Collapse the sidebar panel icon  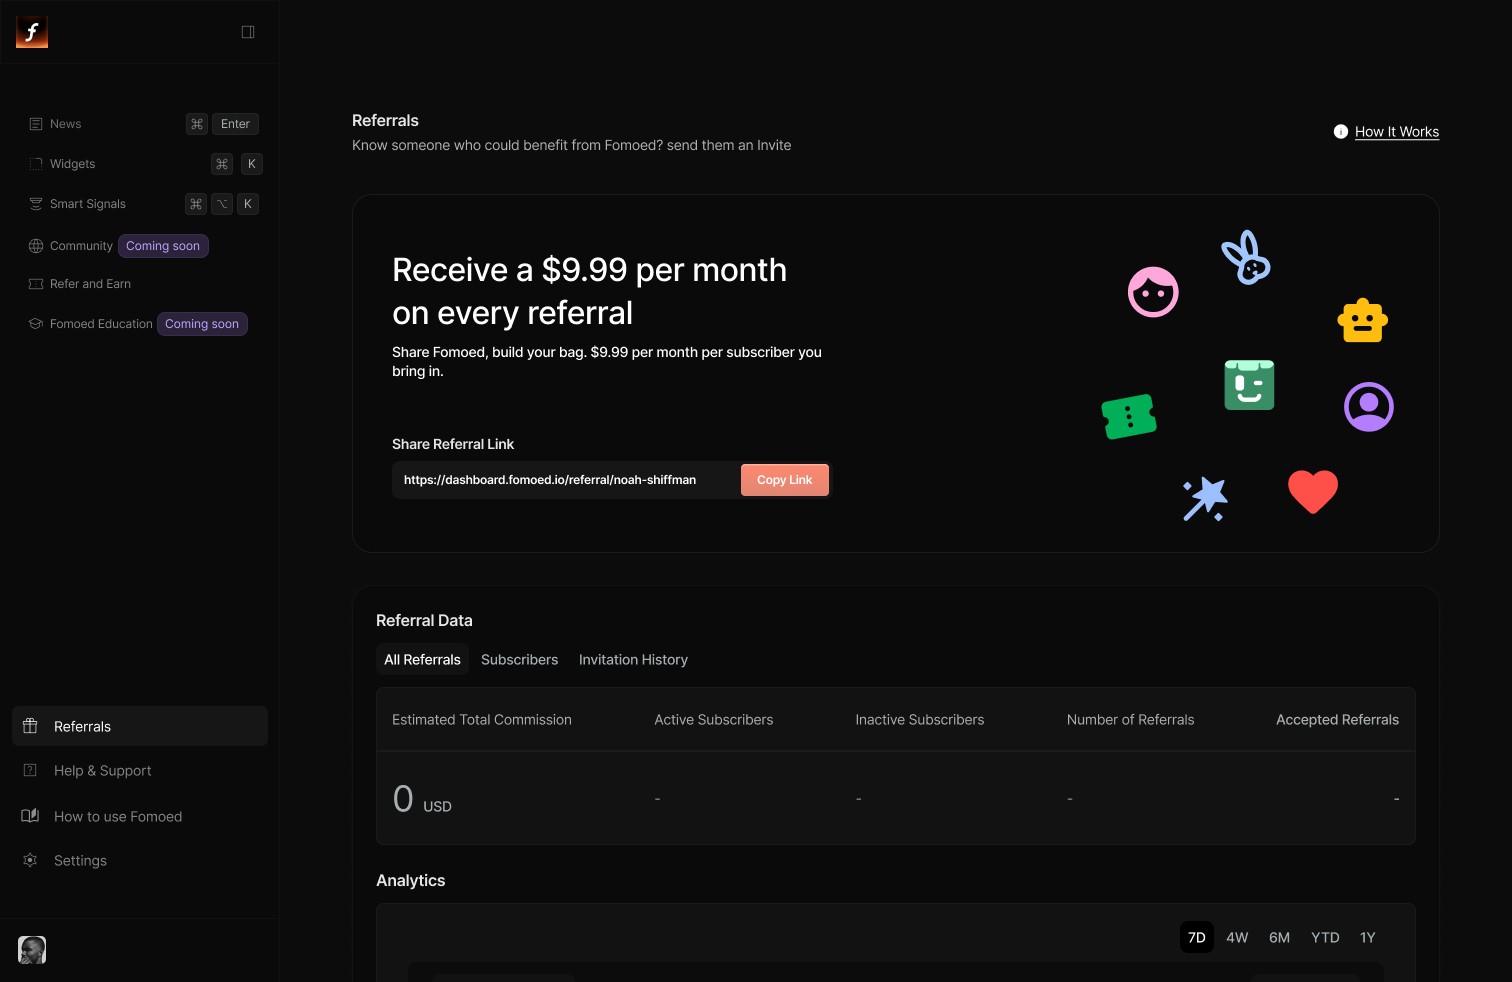248,32
